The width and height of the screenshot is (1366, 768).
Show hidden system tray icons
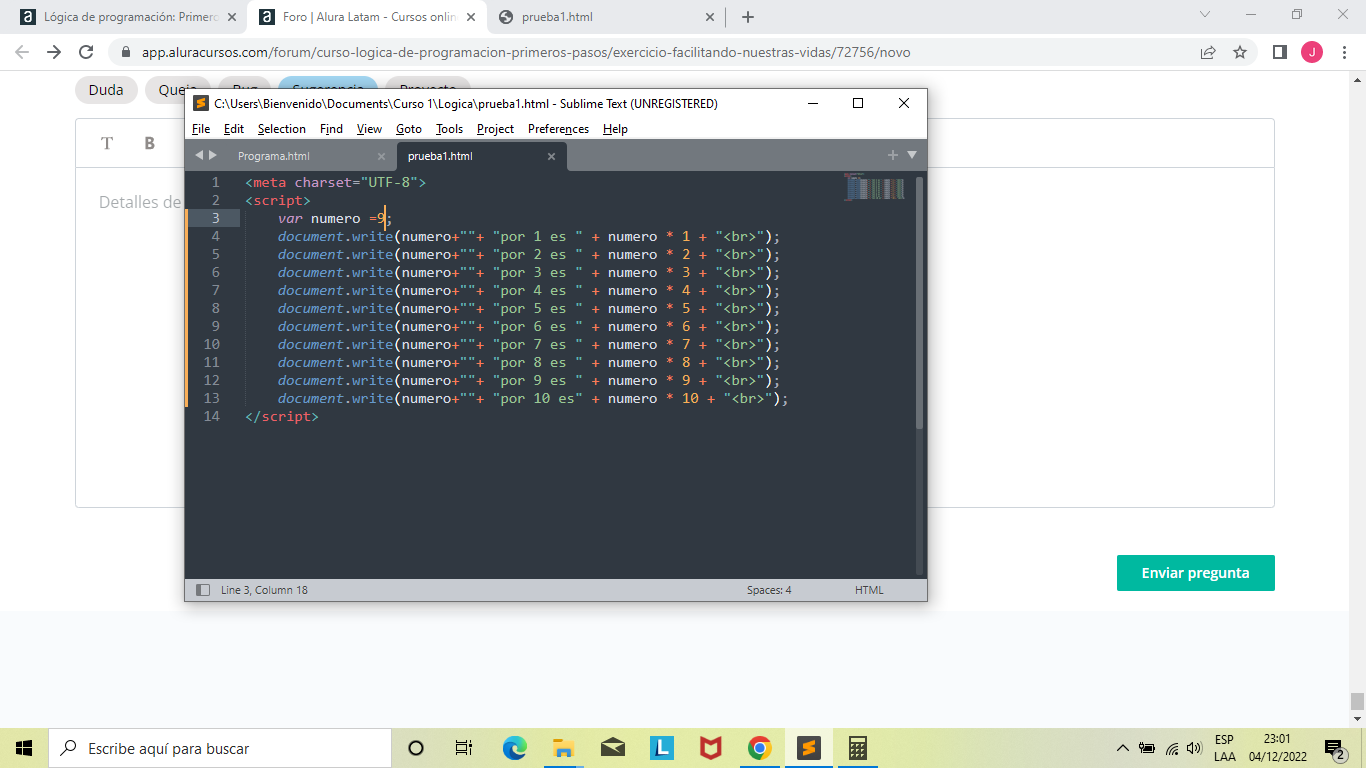pyautogui.click(x=1123, y=748)
